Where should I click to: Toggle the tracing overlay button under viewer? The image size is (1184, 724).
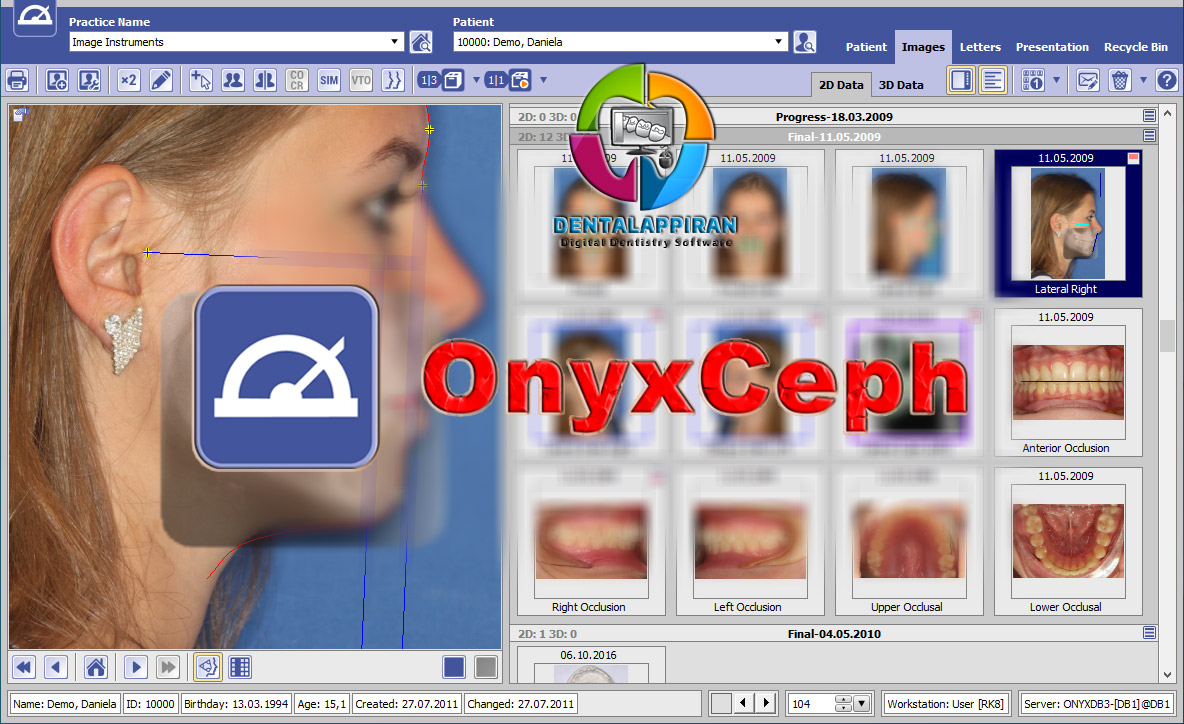pyautogui.click(x=208, y=667)
